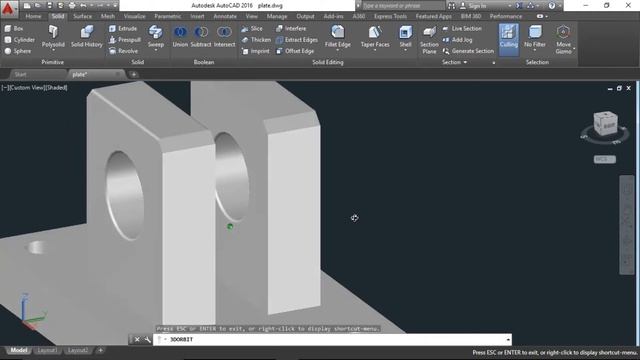The width and height of the screenshot is (640, 360).
Task: Select the Shell tool
Action: (405, 36)
